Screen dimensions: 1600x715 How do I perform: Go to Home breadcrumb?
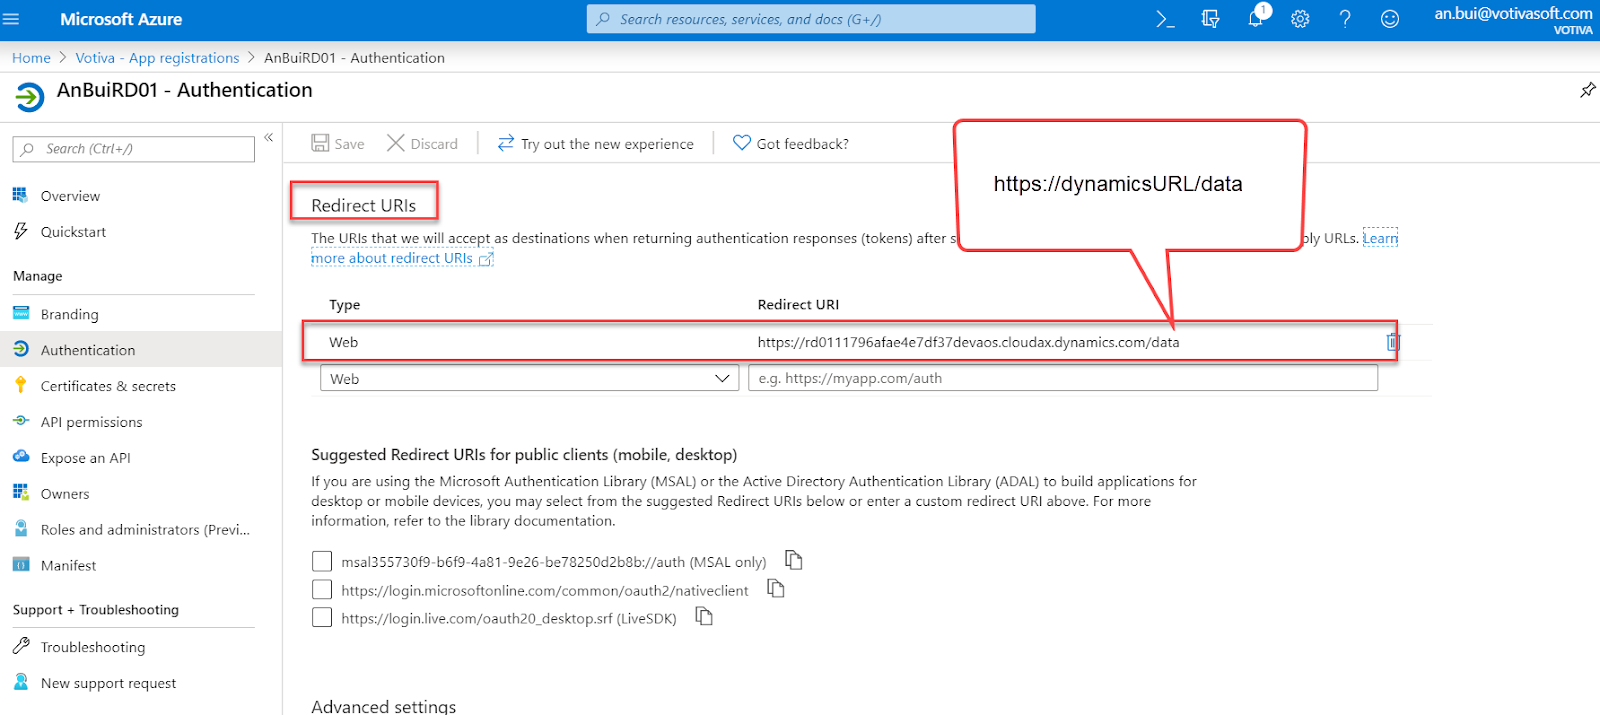pos(31,58)
